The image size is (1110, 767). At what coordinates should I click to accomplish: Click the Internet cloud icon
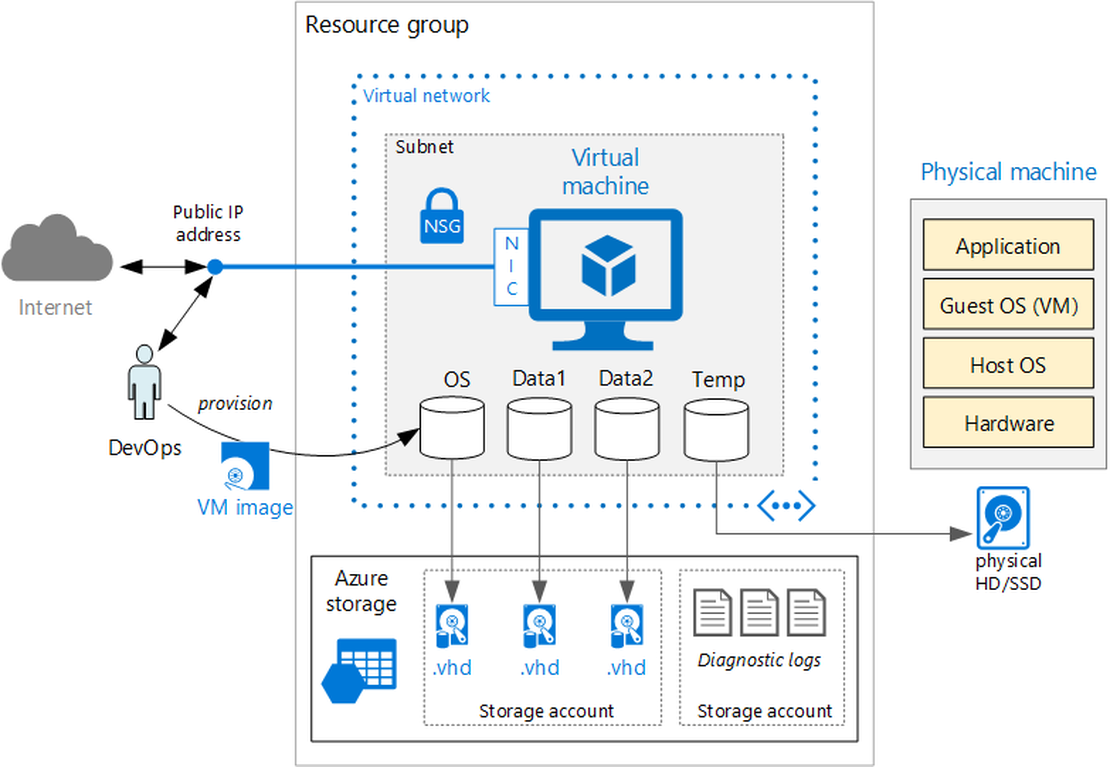click(x=55, y=254)
